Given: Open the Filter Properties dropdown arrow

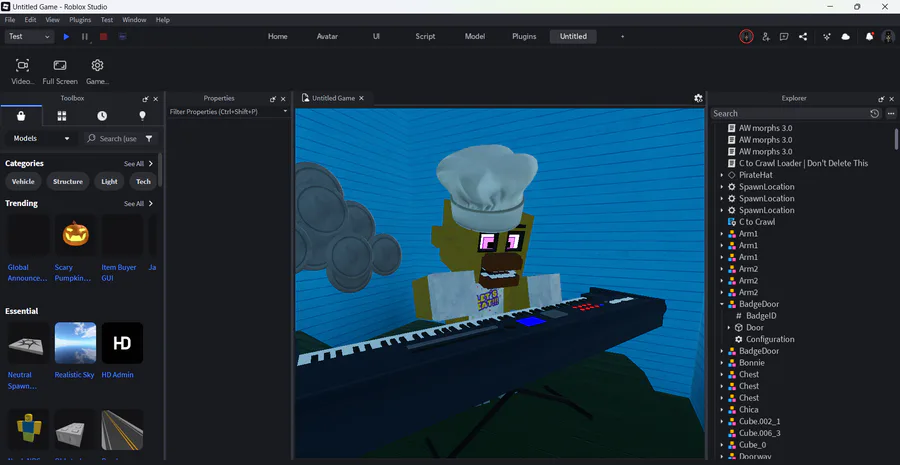Looking at the screenshot, I should [x=285, y=111].
